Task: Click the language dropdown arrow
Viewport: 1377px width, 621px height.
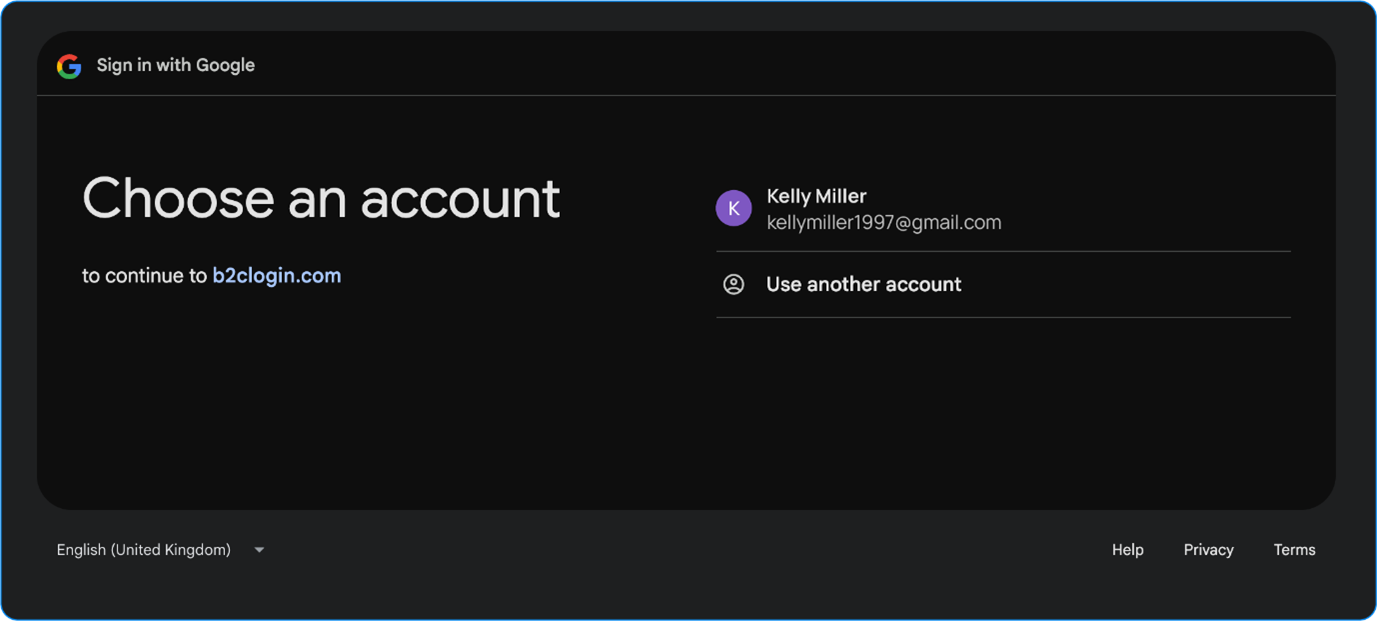Action: coord(259,550)
